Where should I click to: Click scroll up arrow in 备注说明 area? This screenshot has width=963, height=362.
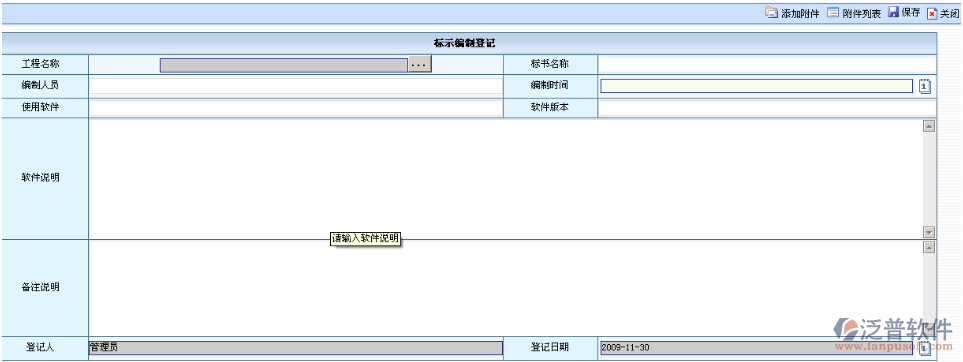click(929, 247)
